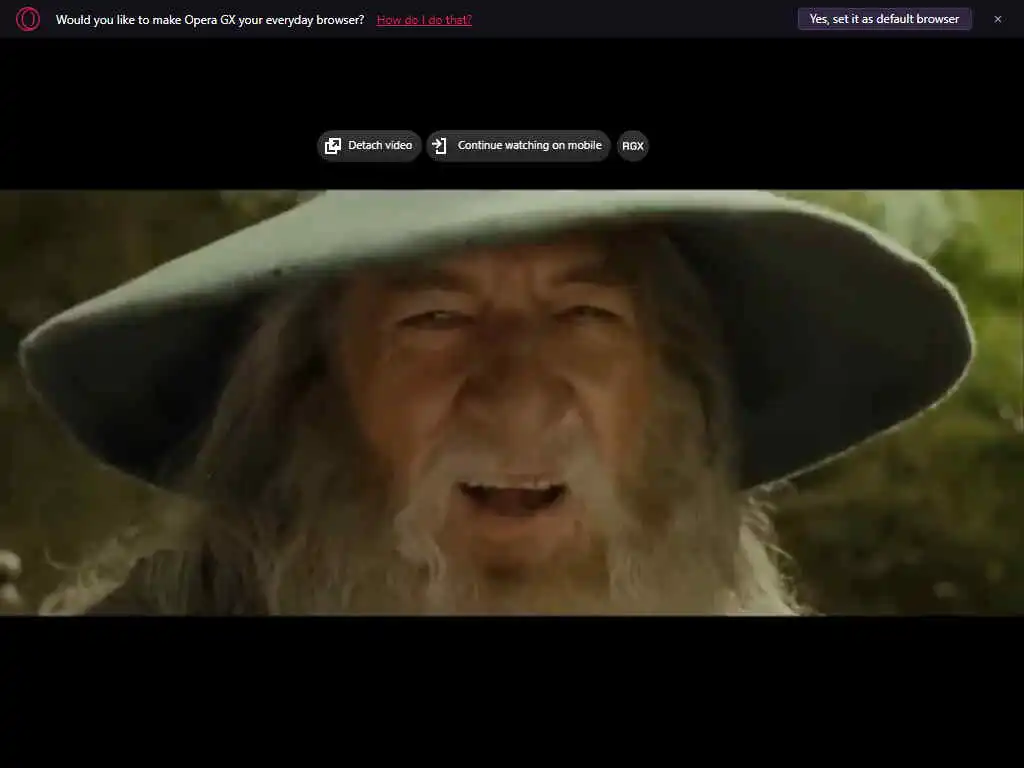Dismiss the default browser notification bar
Screen dimensions: 1024x768
[x=997, y=19]
